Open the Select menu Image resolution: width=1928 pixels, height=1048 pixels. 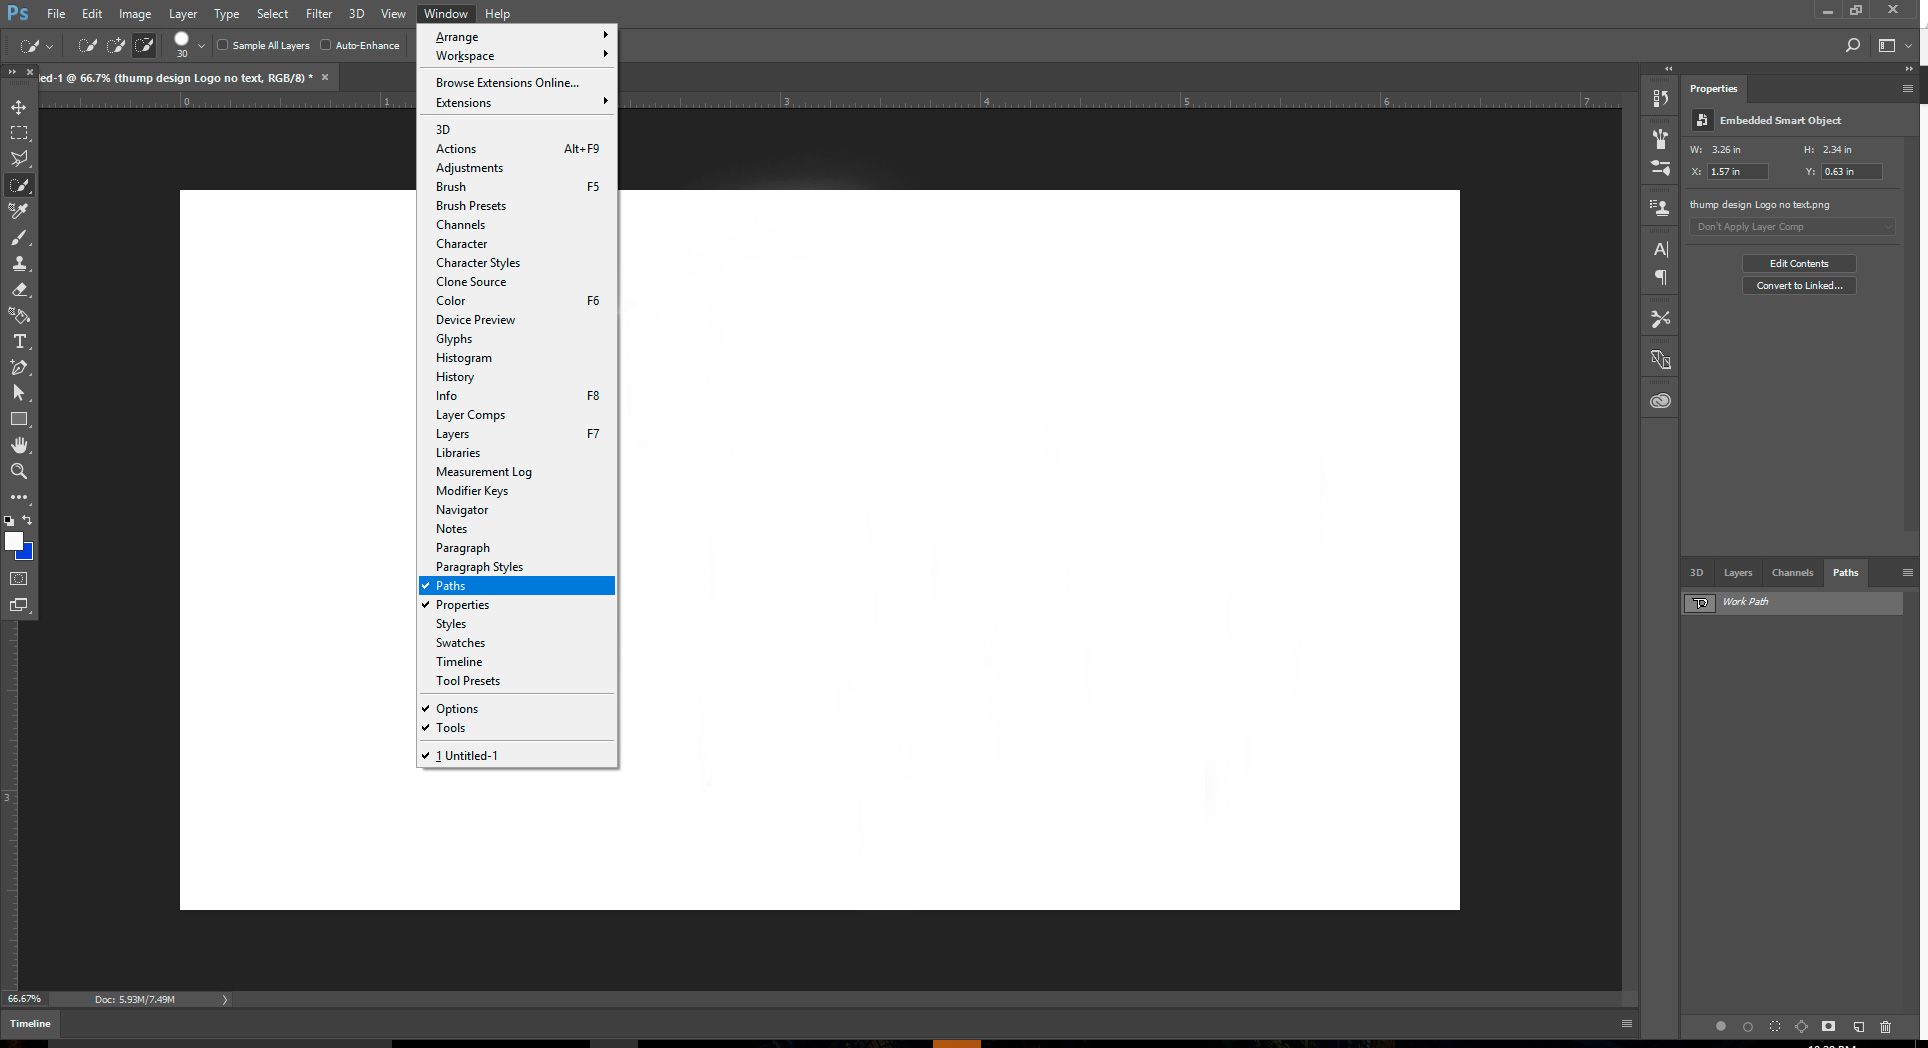pos(272,13)
